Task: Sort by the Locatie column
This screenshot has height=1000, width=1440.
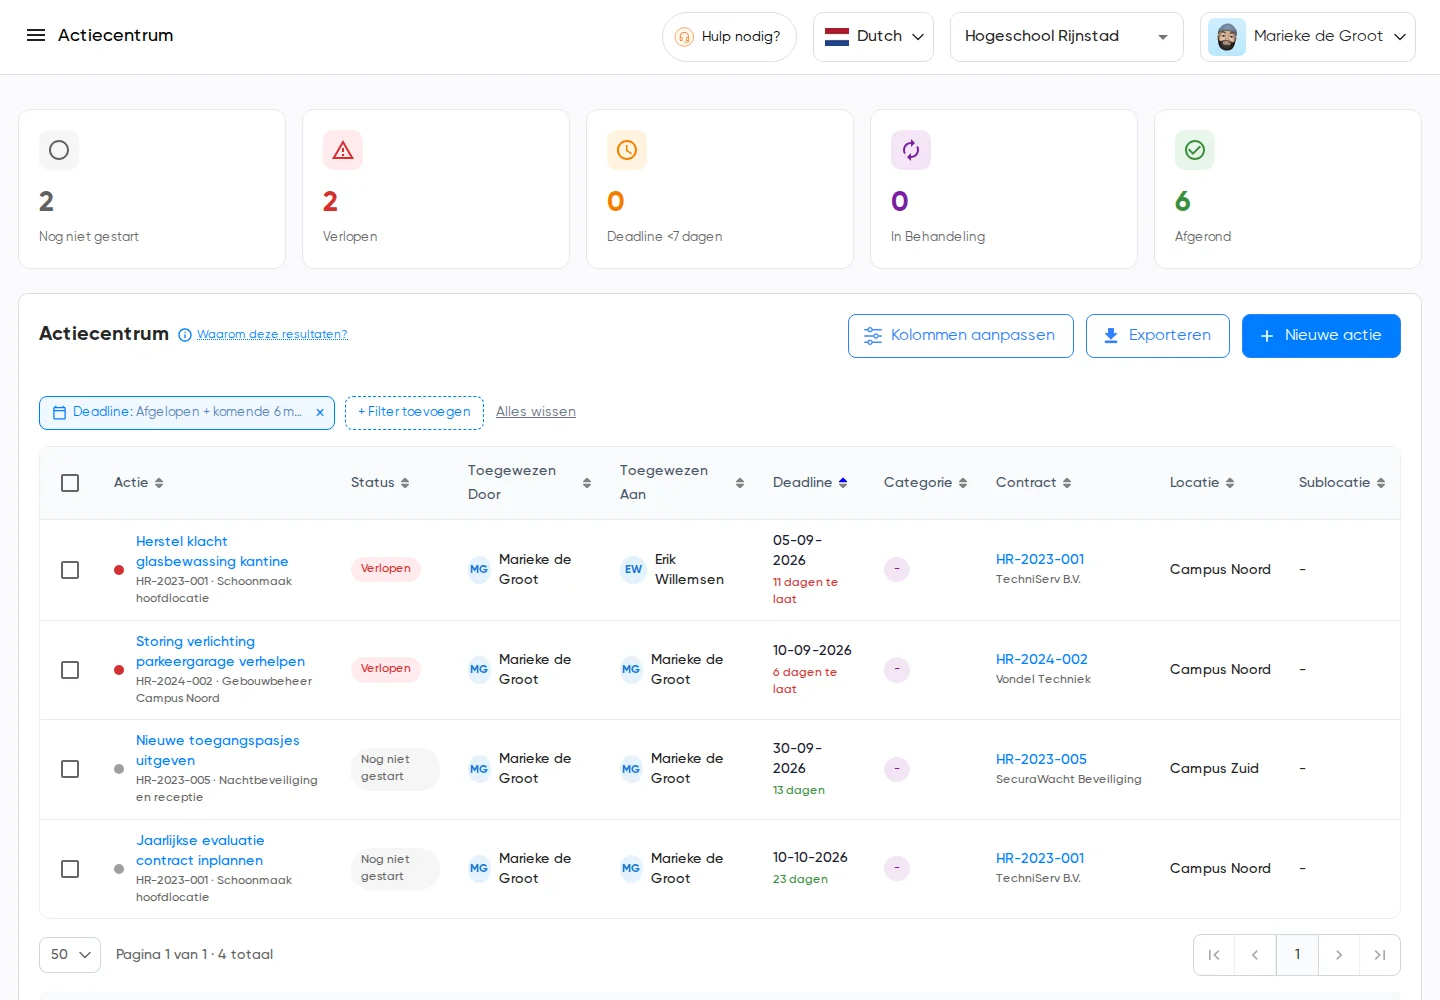Action: point(1230,483)
